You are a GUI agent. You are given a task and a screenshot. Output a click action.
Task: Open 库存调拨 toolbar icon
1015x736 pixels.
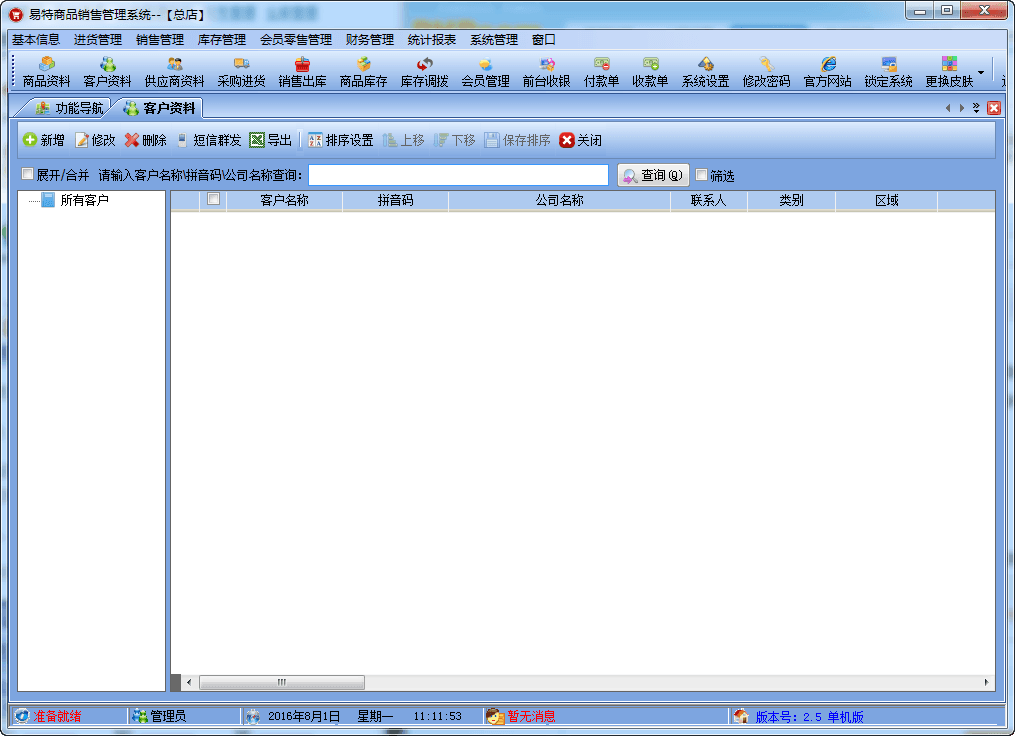(424, 72)
